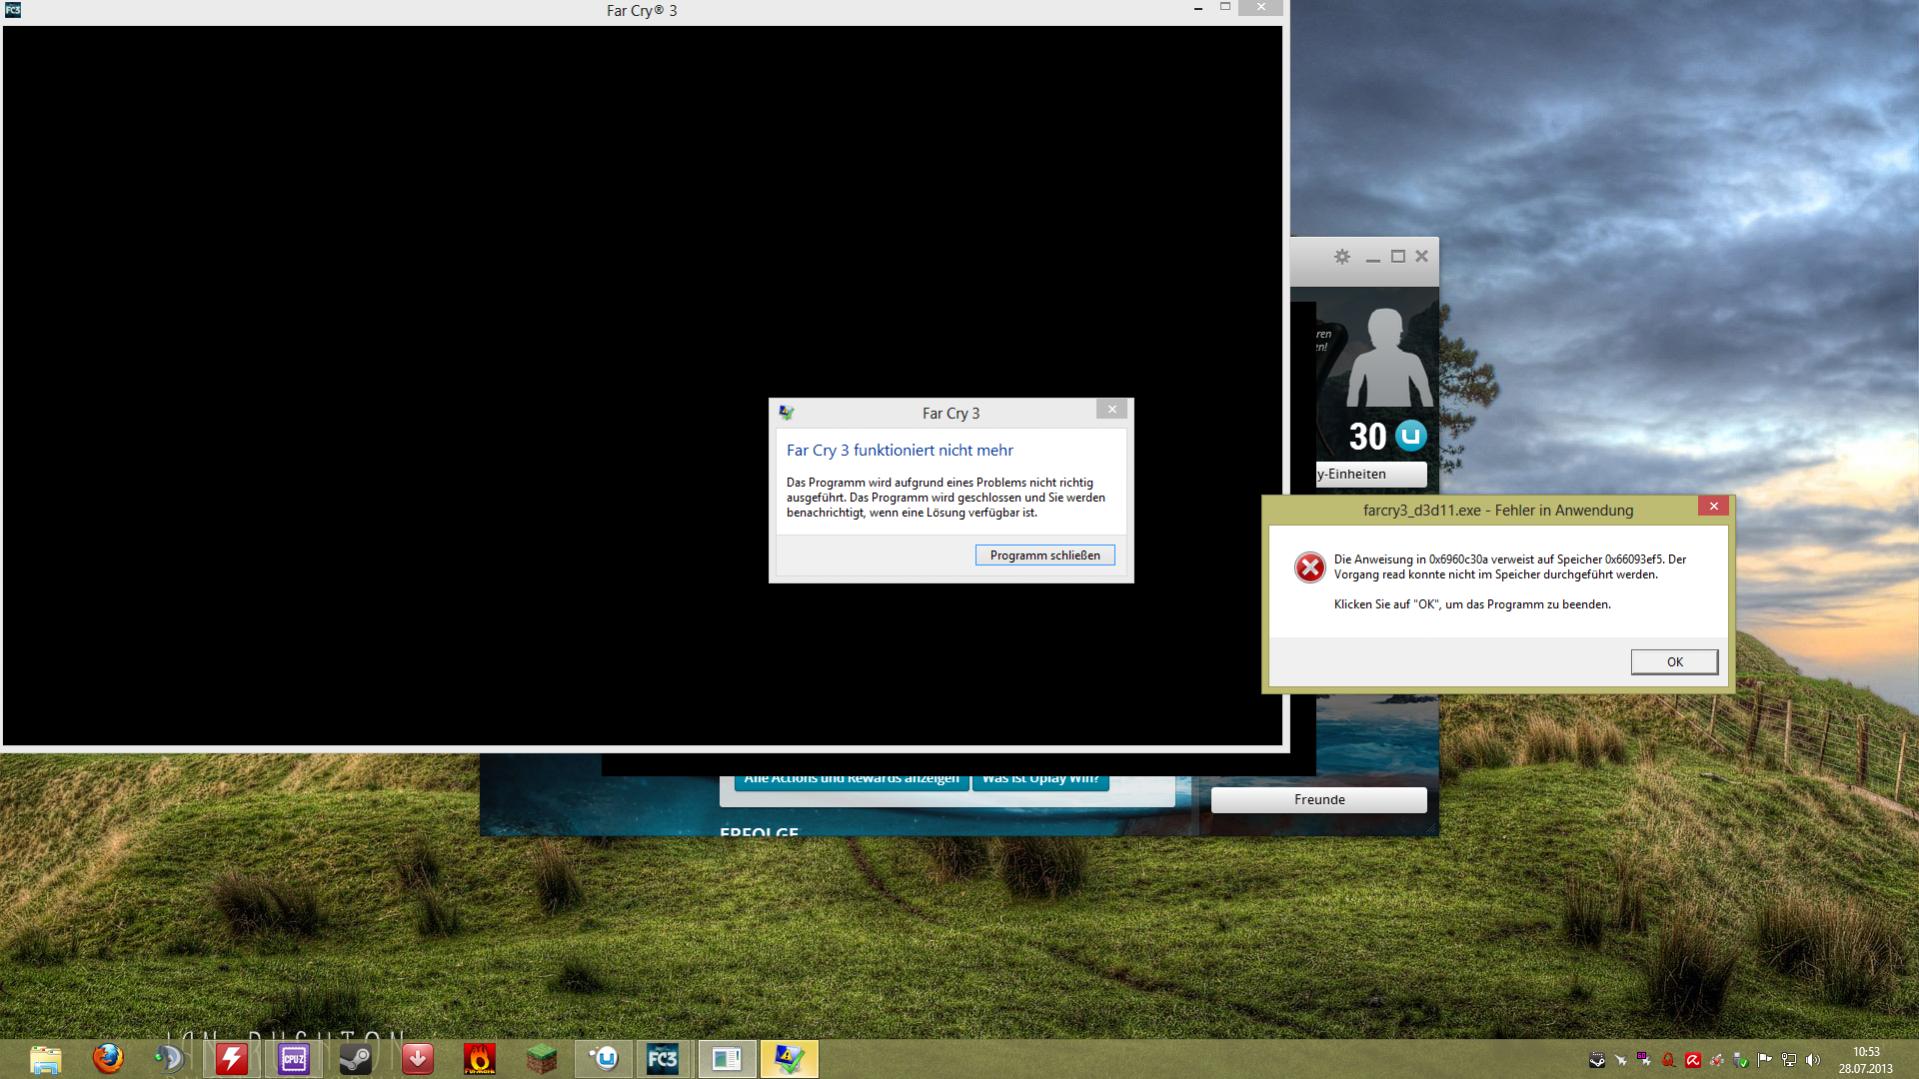Open Uplay settings gear icon

[x=1342, y=257]
